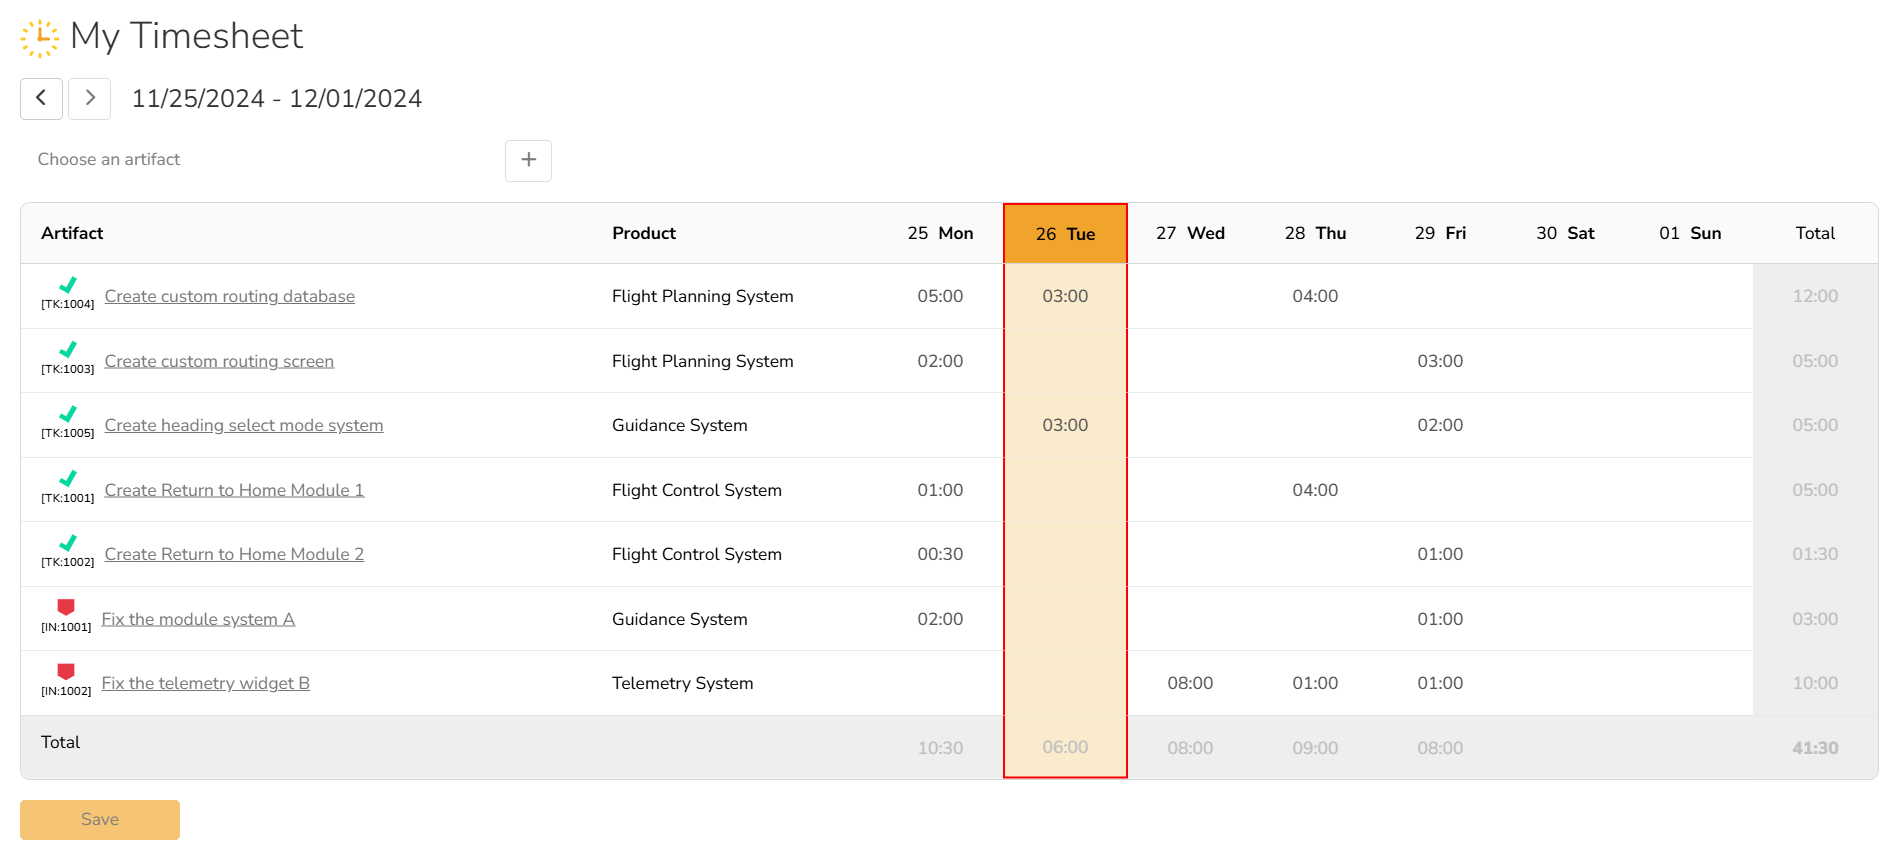Edit Wednesday 08:00 entry for telemetry widget

pos(1190,683)
